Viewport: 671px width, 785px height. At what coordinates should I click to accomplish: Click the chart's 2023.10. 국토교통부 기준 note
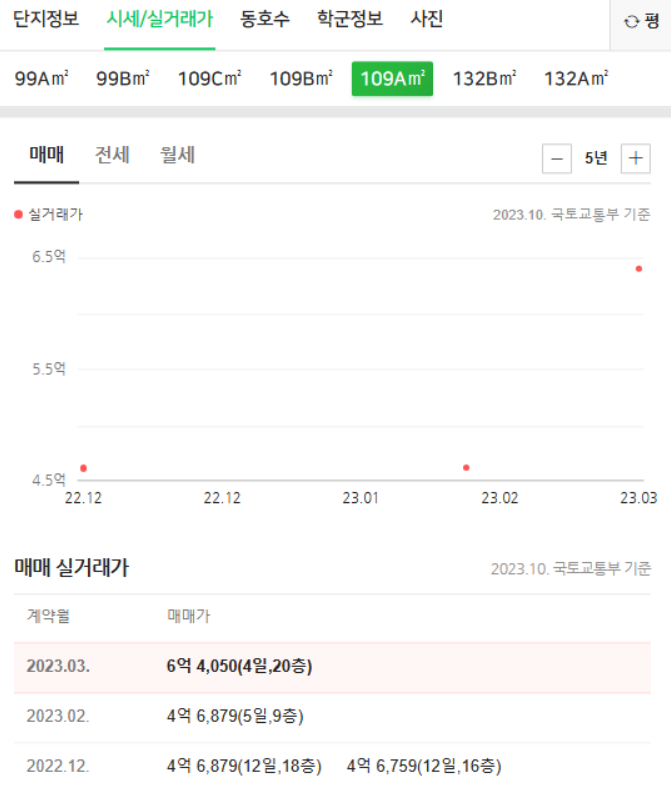click(571, 215)
